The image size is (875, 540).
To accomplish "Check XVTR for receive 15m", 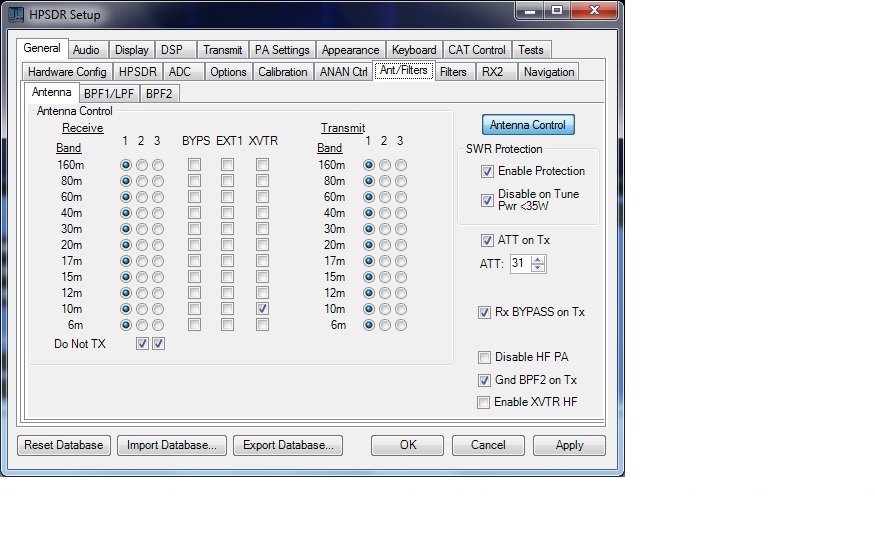I will tap(262, 277).
